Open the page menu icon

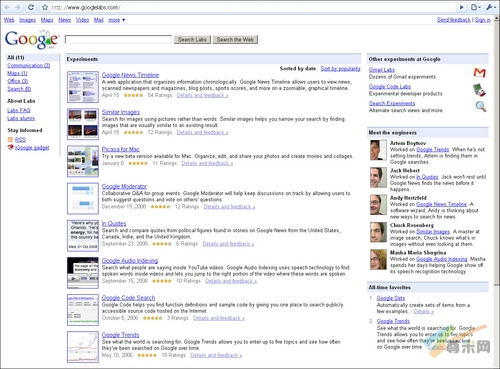click(475, 7)
